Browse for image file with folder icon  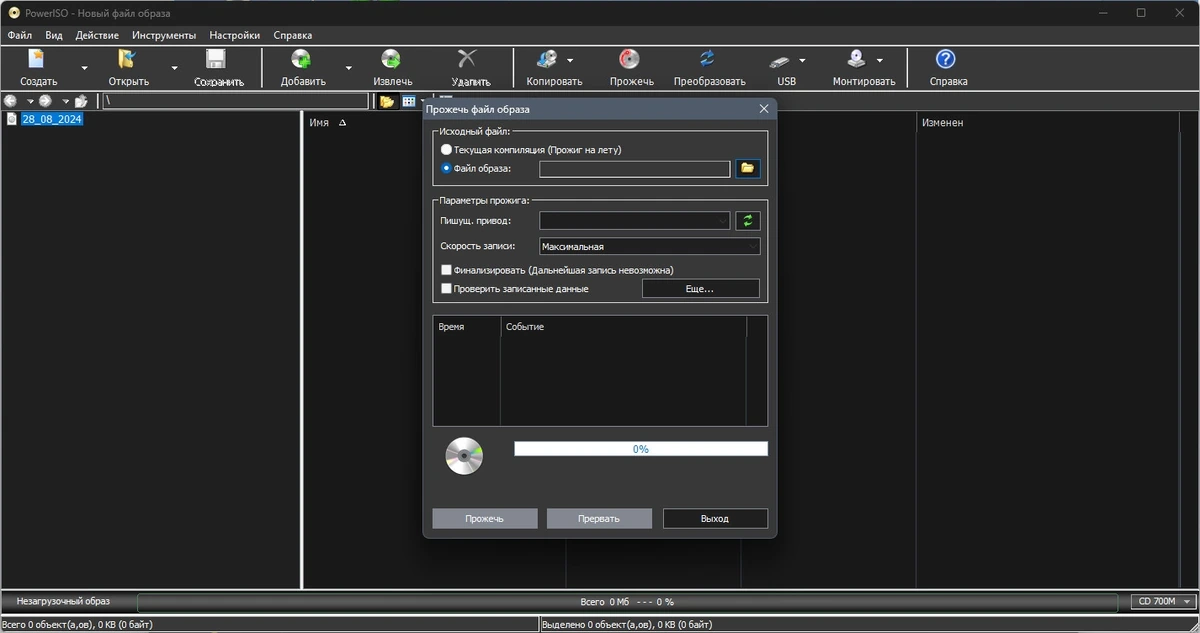click(748, 169)
